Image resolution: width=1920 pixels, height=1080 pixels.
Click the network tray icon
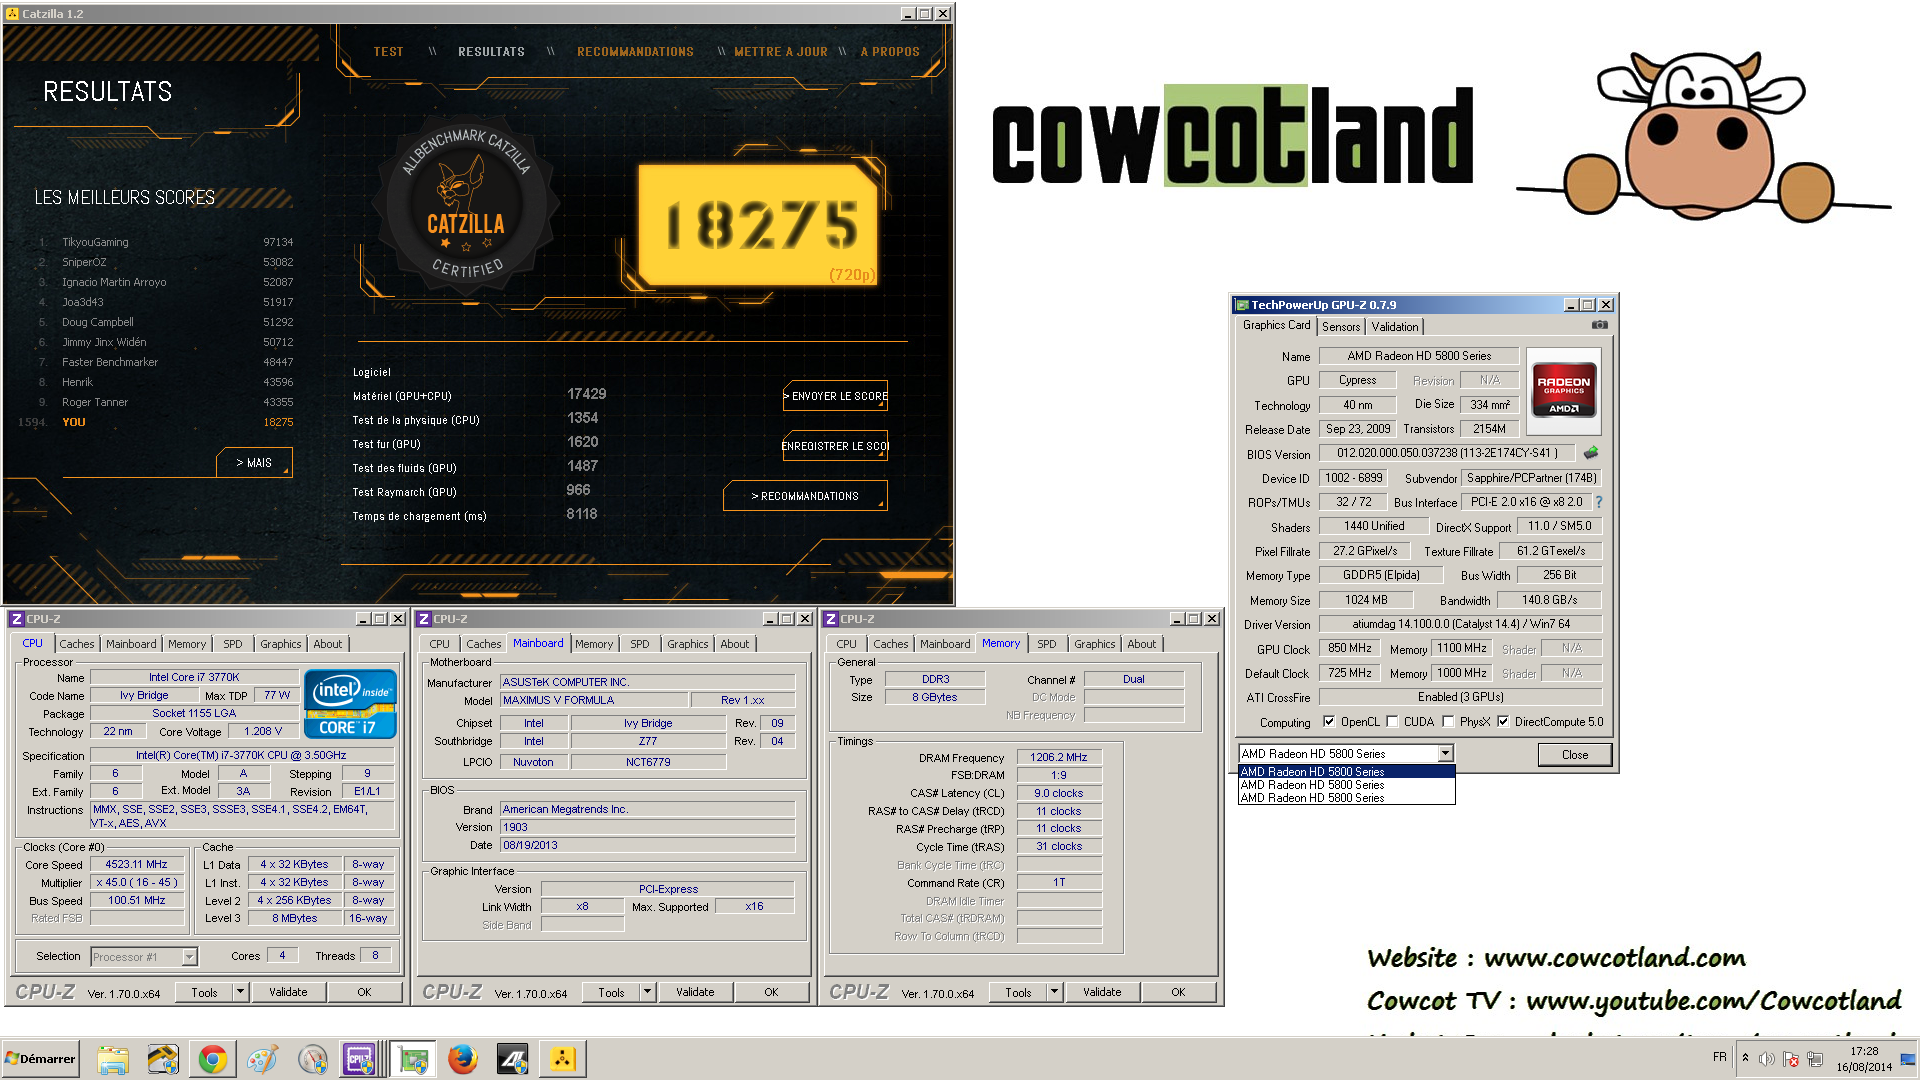[x=1815, y=1059]
